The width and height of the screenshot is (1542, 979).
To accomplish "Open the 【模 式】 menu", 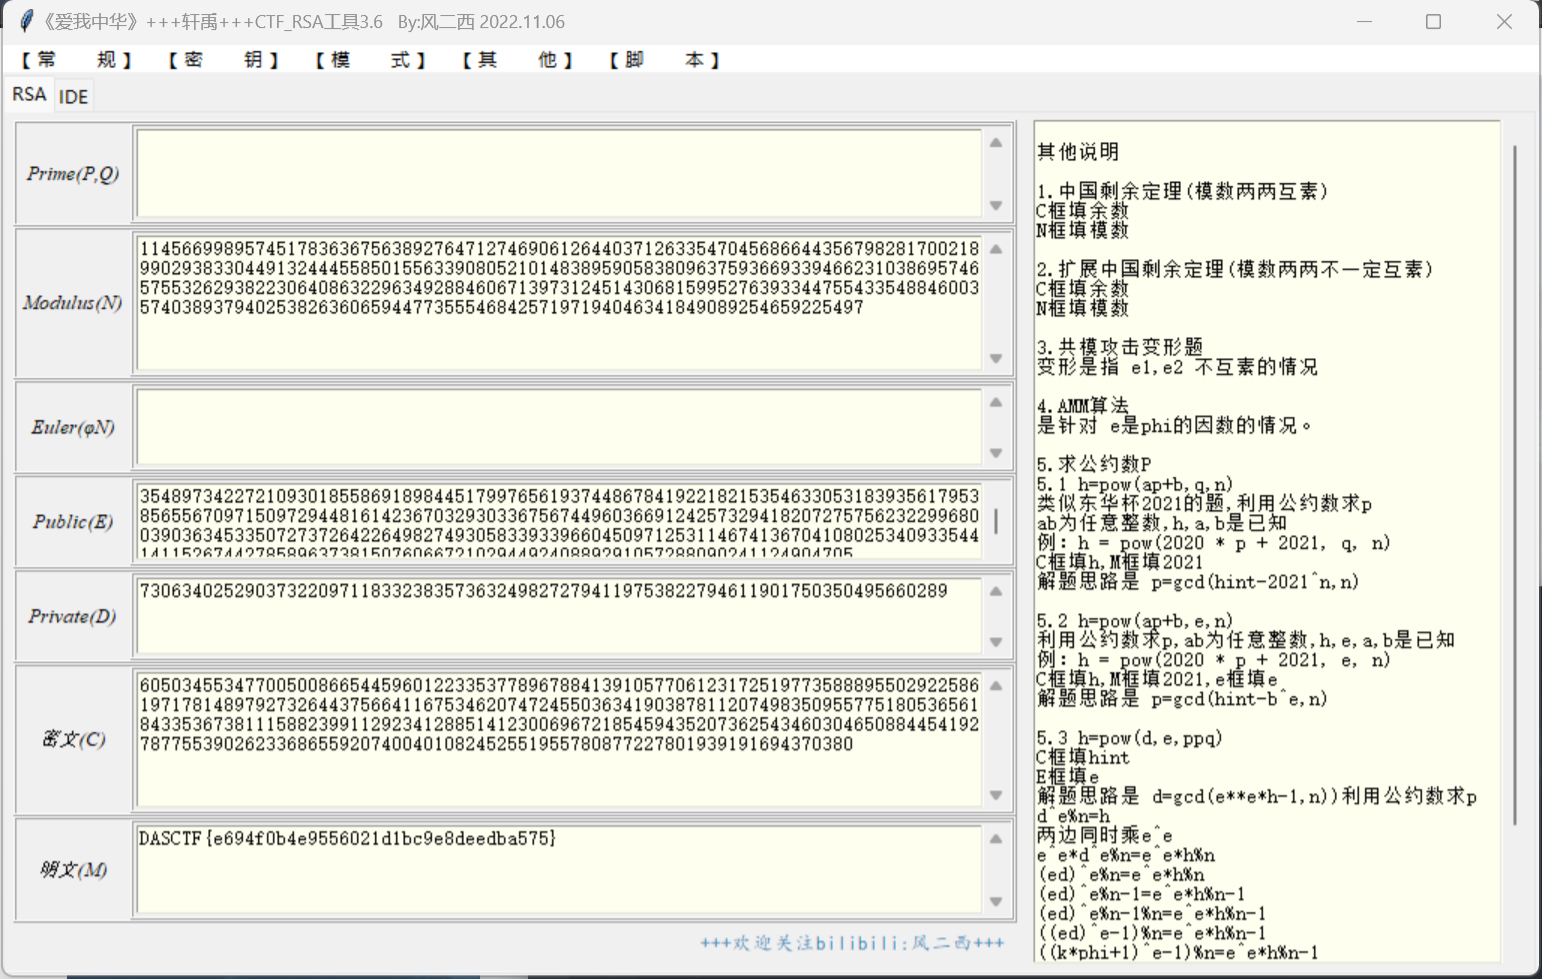I will [370, 60].
